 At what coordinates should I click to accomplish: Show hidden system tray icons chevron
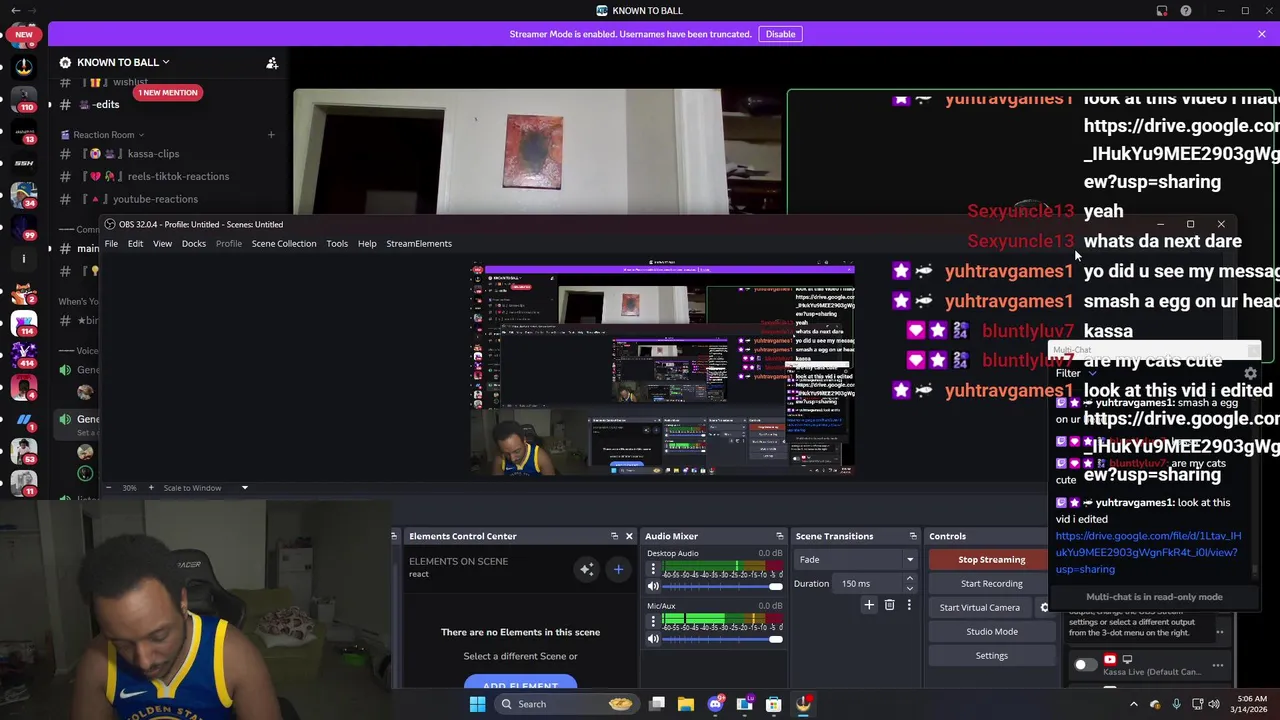(x=1133, y=704)
